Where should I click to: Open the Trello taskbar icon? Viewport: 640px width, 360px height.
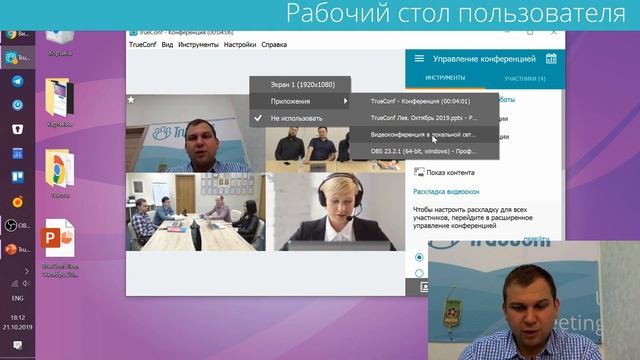coord(17,177)
